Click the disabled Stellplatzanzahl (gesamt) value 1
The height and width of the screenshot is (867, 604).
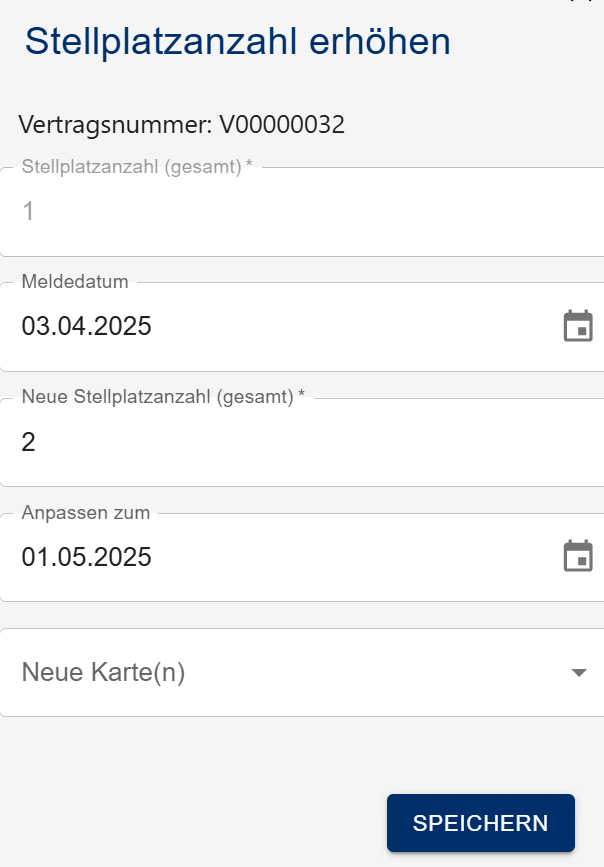click(29, 212)
